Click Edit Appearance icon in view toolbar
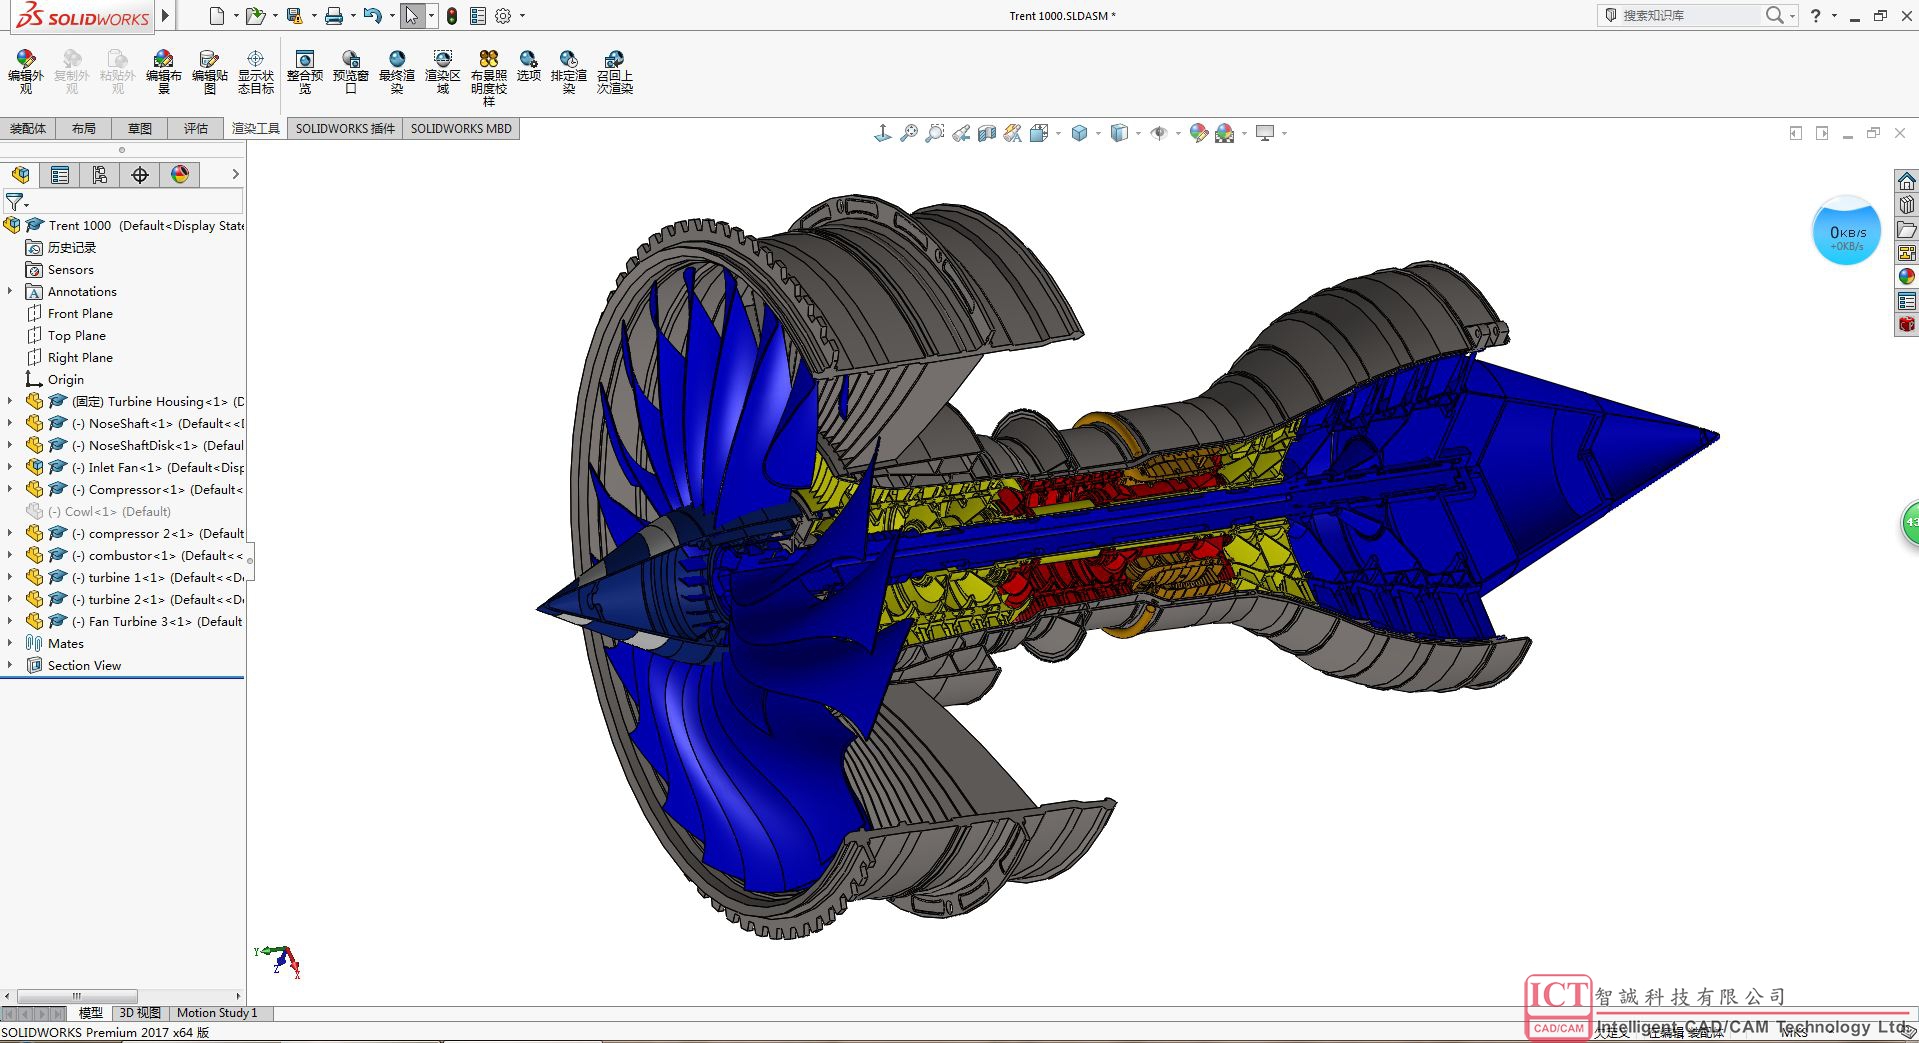 [1198, 133]
